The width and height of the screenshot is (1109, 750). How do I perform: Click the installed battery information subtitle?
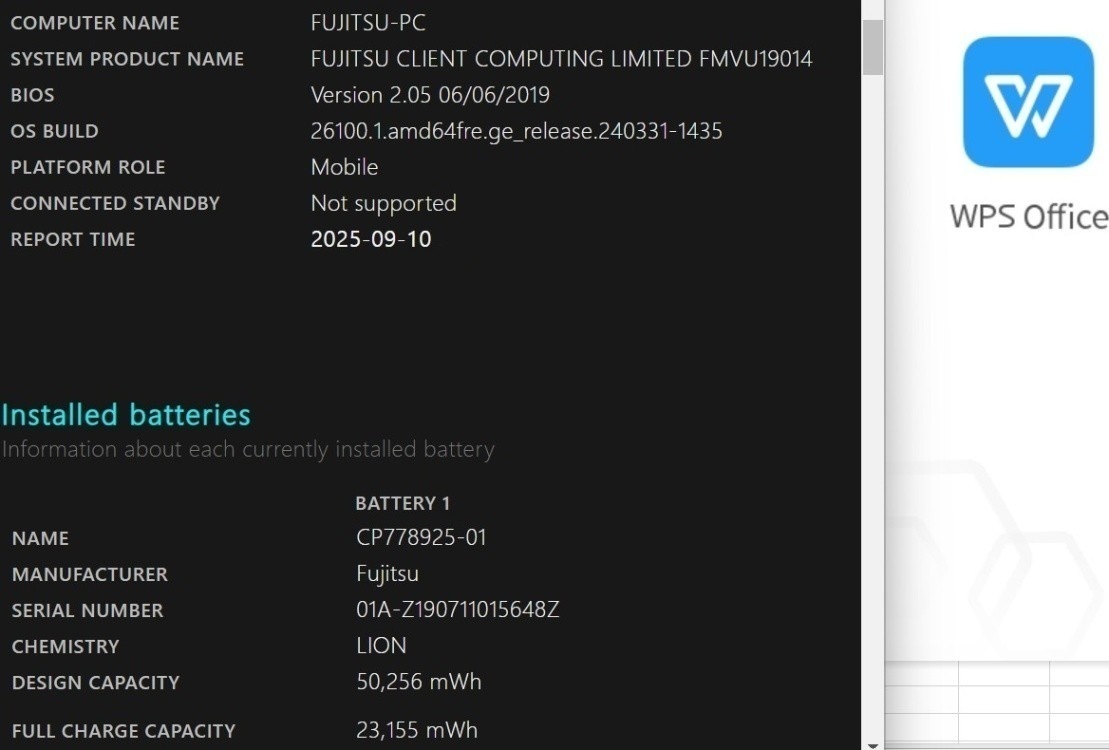pos(248,450)
